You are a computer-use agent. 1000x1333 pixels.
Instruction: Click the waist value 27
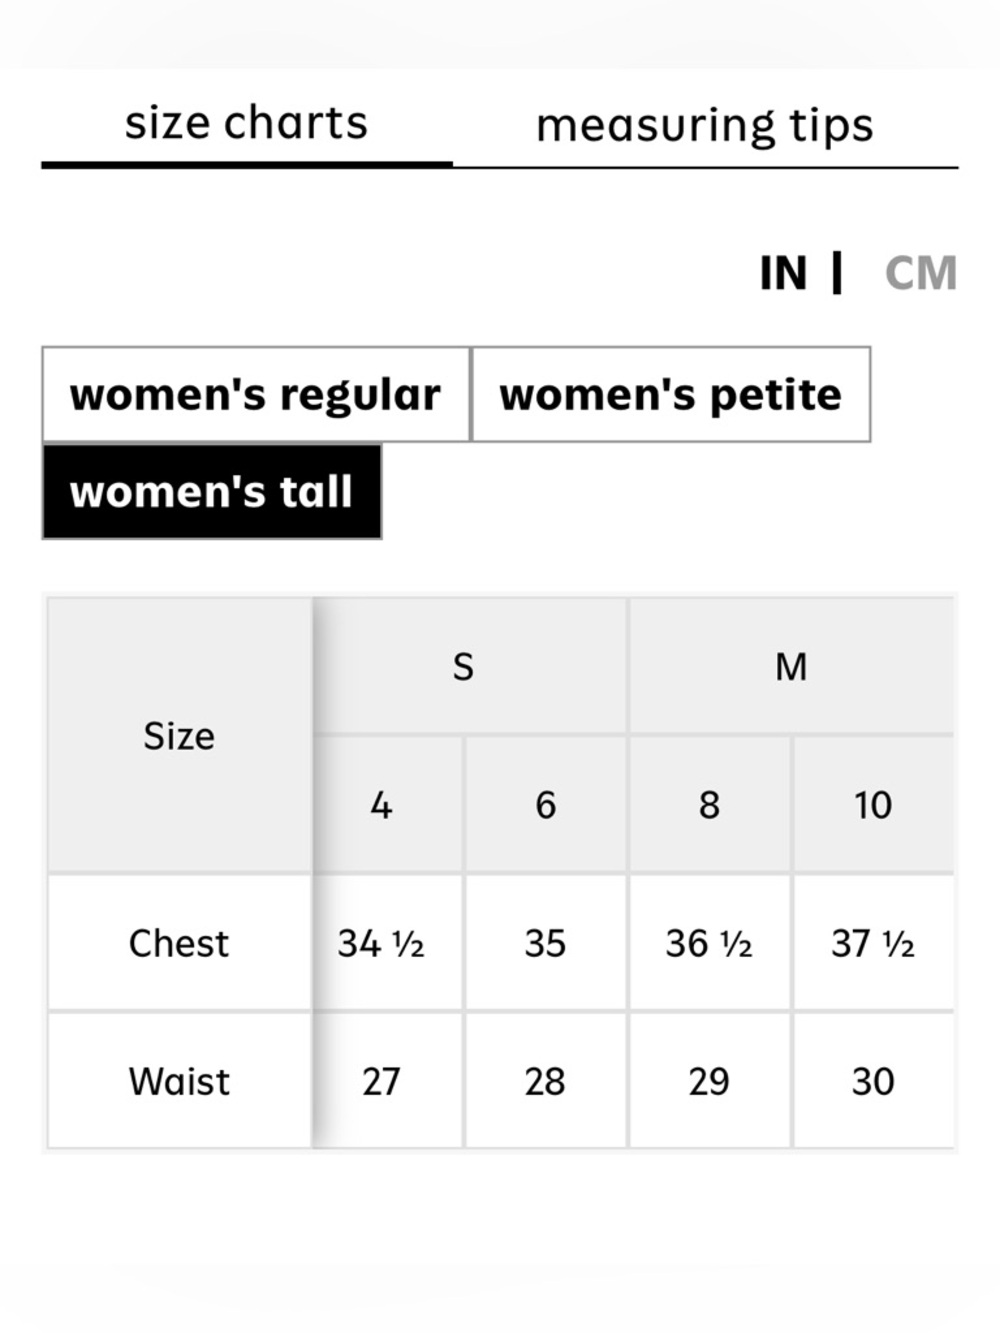[381, 1081]
